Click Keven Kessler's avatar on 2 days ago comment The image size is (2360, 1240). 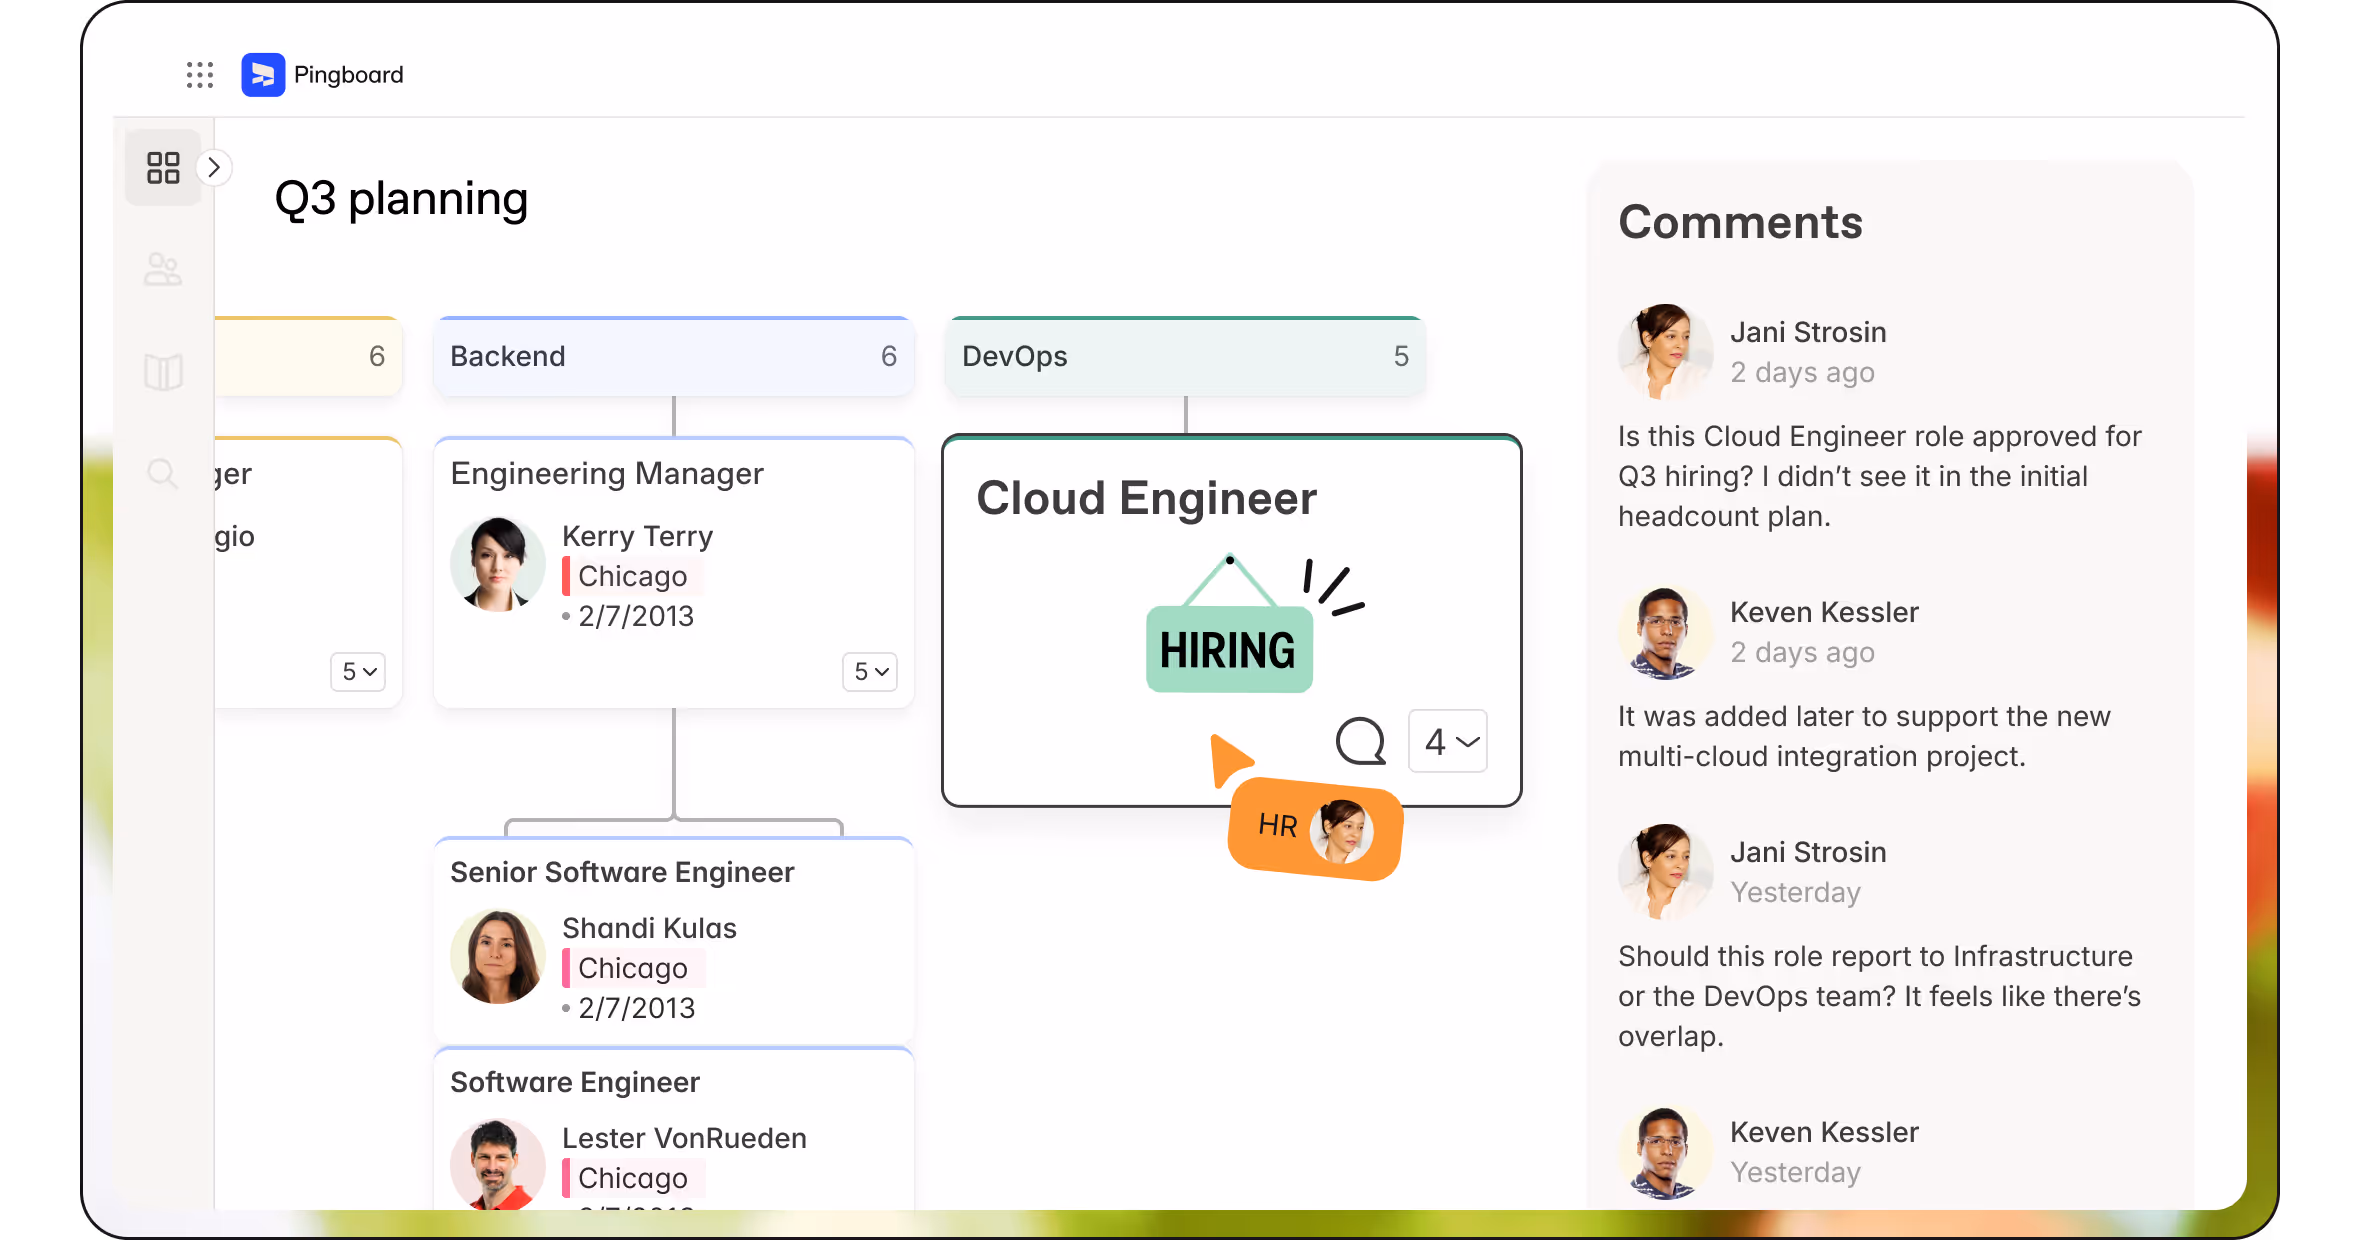click(1666, 632)
